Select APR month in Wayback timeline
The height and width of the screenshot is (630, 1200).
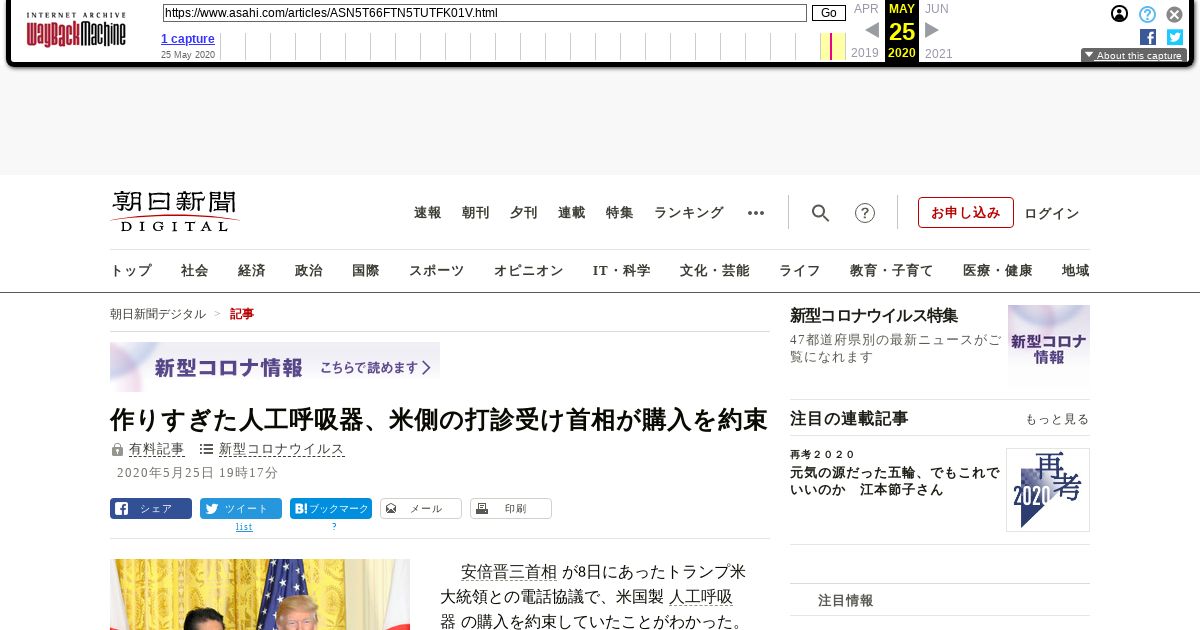866,9
